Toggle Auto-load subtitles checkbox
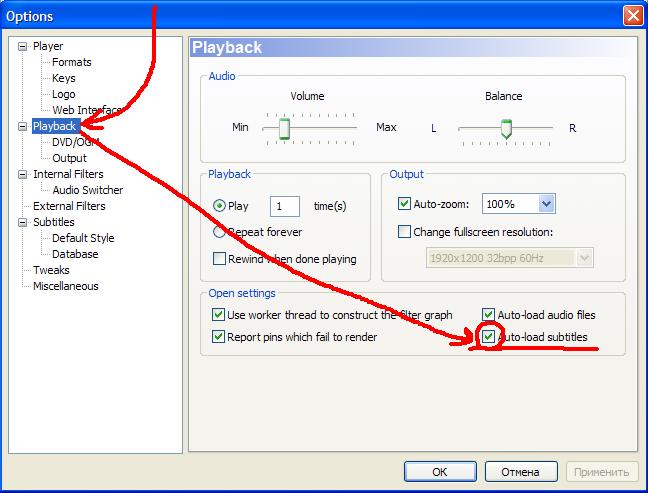The height and width of the screenshot is (493, 648). click(488, 336)
